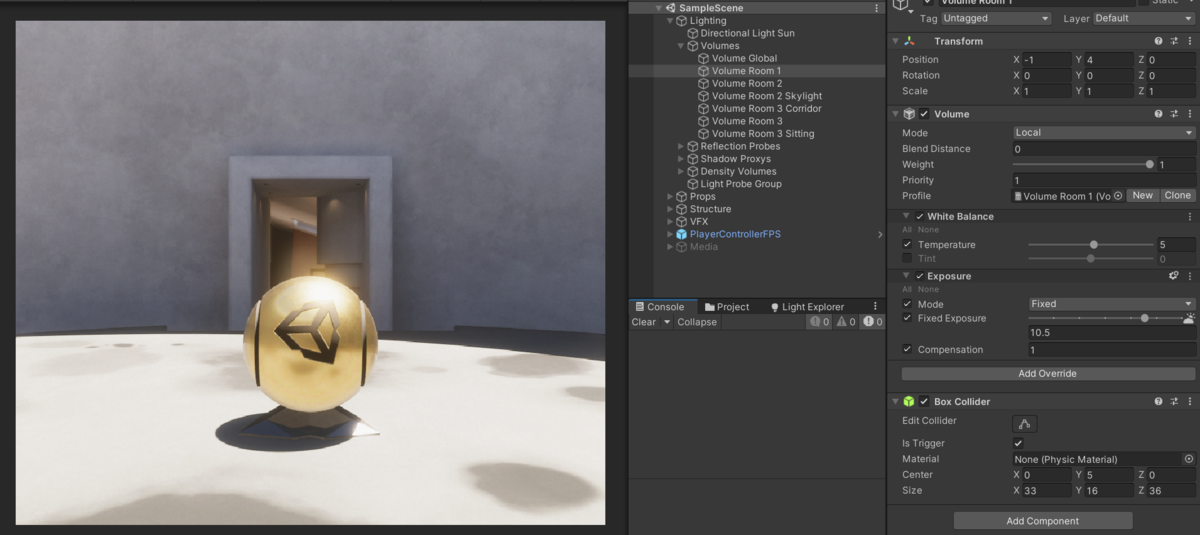The image size is (1200, 535).
Task: Open Exposure override three-dot menu
Action: (x=1190, y=276)
